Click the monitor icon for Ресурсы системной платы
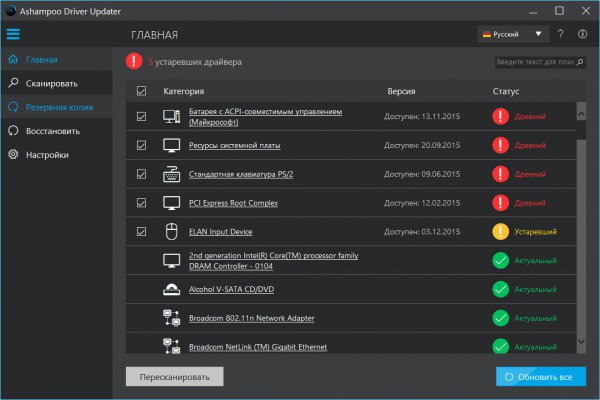 (x=171, y=145)
